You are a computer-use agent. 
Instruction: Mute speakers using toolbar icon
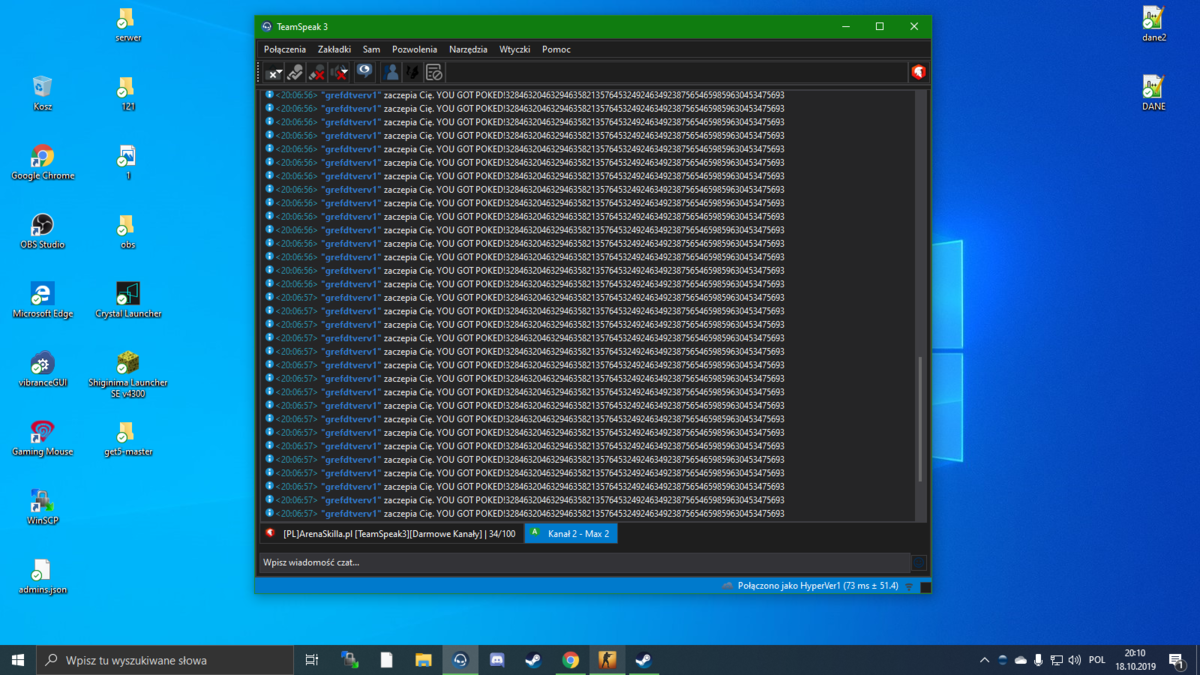pos(340,72)
